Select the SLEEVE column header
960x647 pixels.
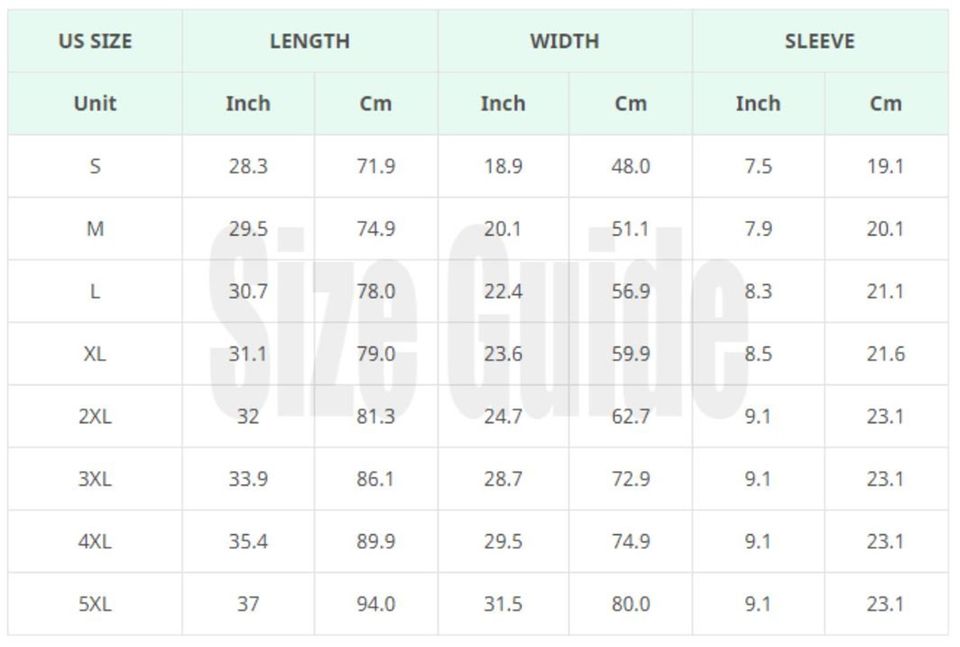[x=820, y=41]
